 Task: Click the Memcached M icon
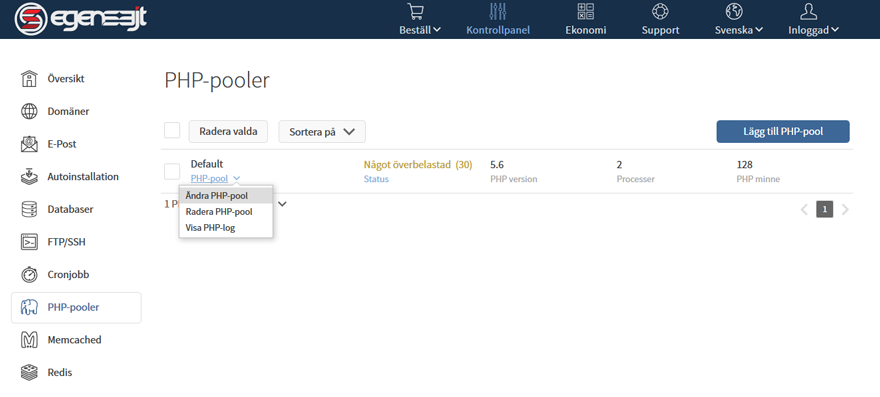point(29,340)
